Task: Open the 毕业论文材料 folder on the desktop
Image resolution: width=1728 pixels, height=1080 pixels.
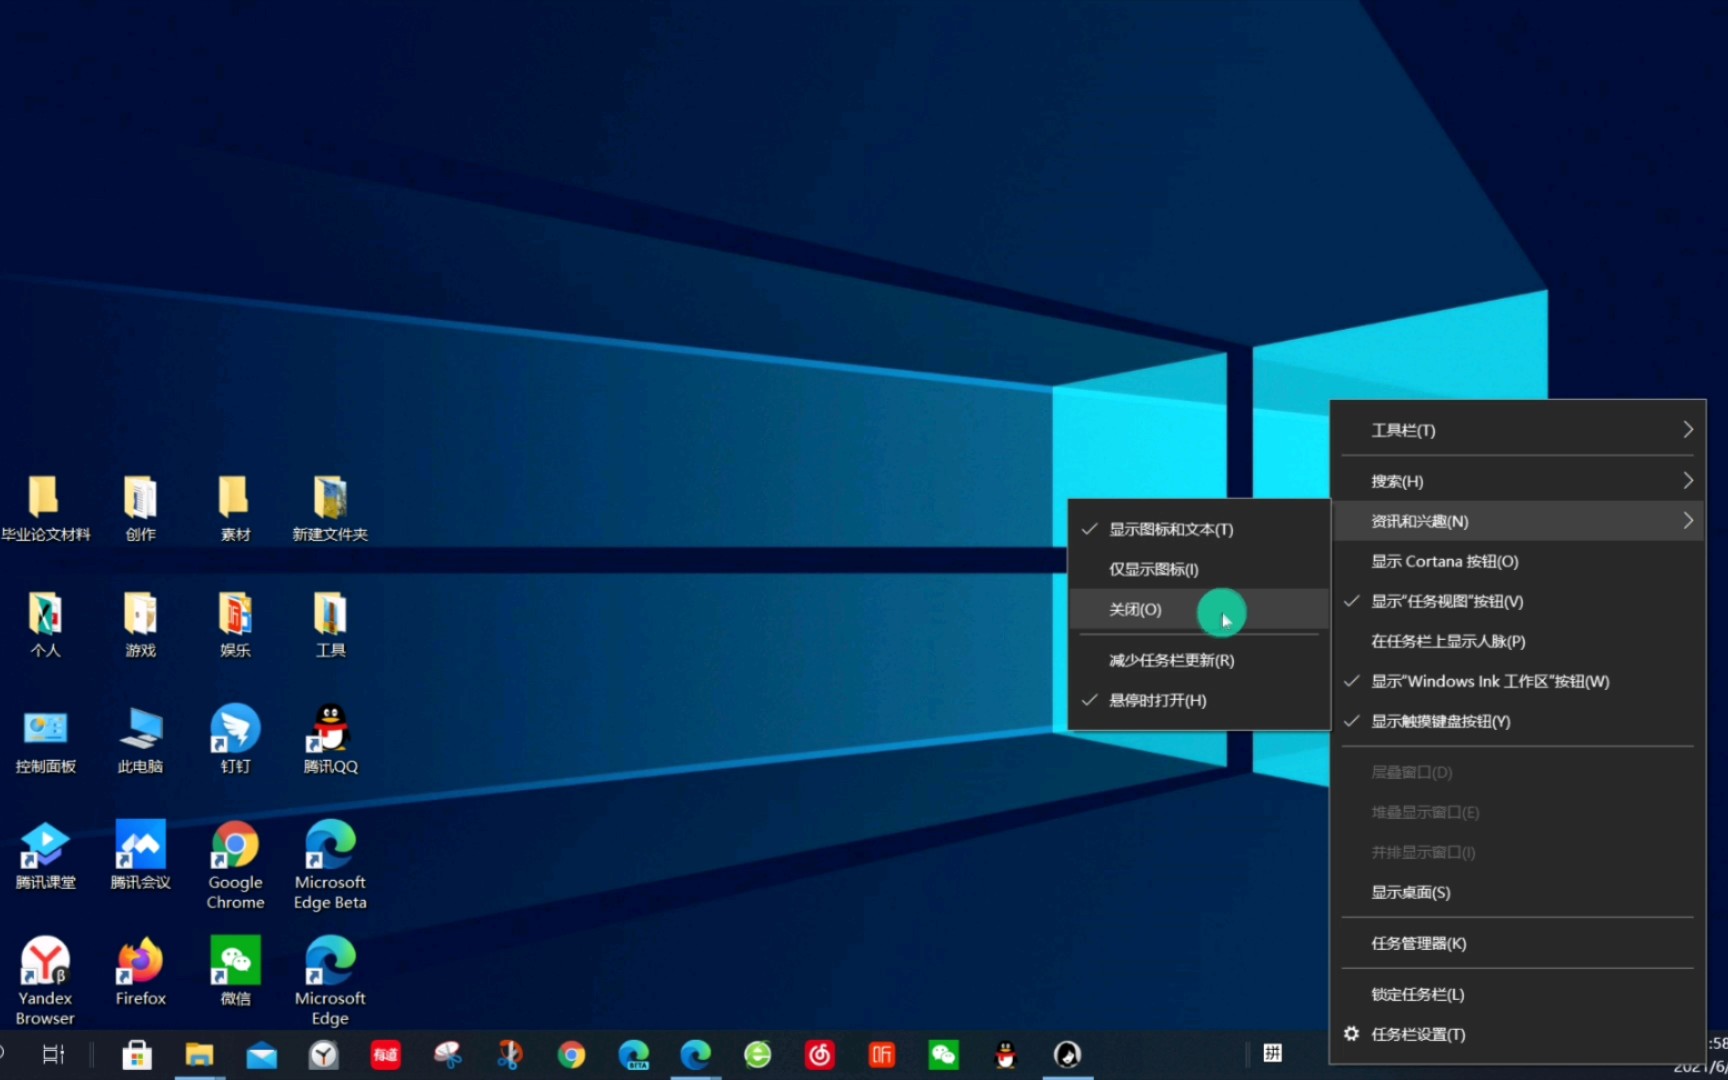Action: (46, 500)
